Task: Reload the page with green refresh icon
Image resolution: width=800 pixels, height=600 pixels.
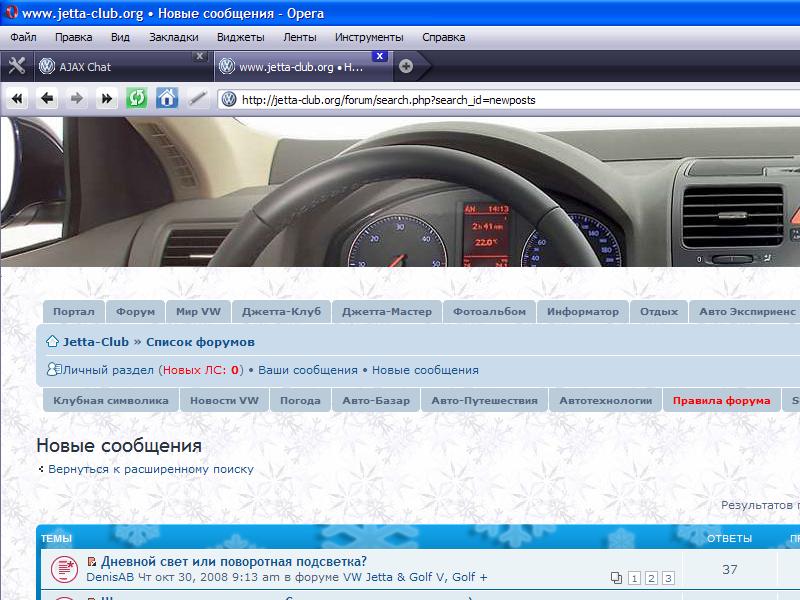Action: pyautogui.click(x=137, y=98)
